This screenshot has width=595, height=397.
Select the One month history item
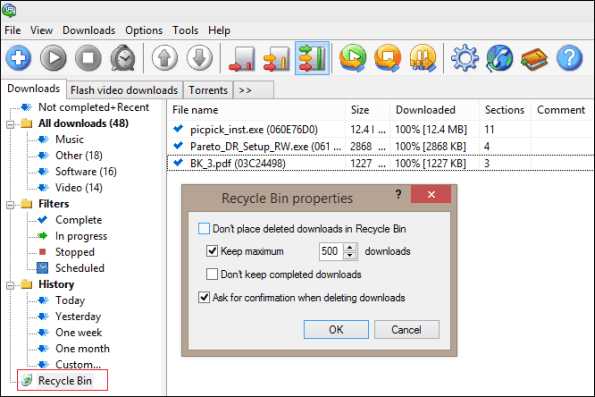pos(82,348)
